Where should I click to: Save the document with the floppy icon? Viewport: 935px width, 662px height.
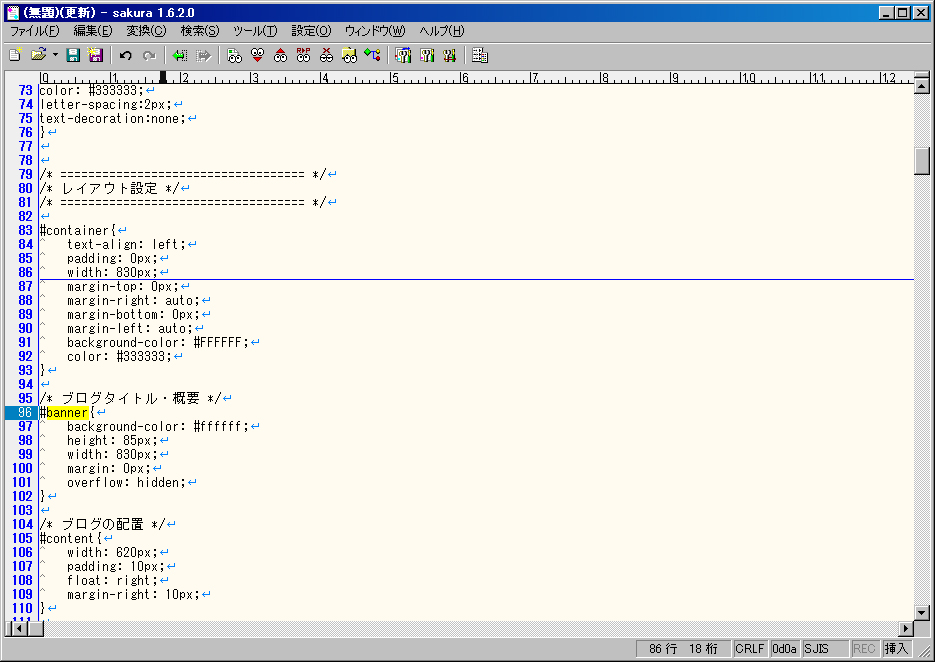(73, 55)
